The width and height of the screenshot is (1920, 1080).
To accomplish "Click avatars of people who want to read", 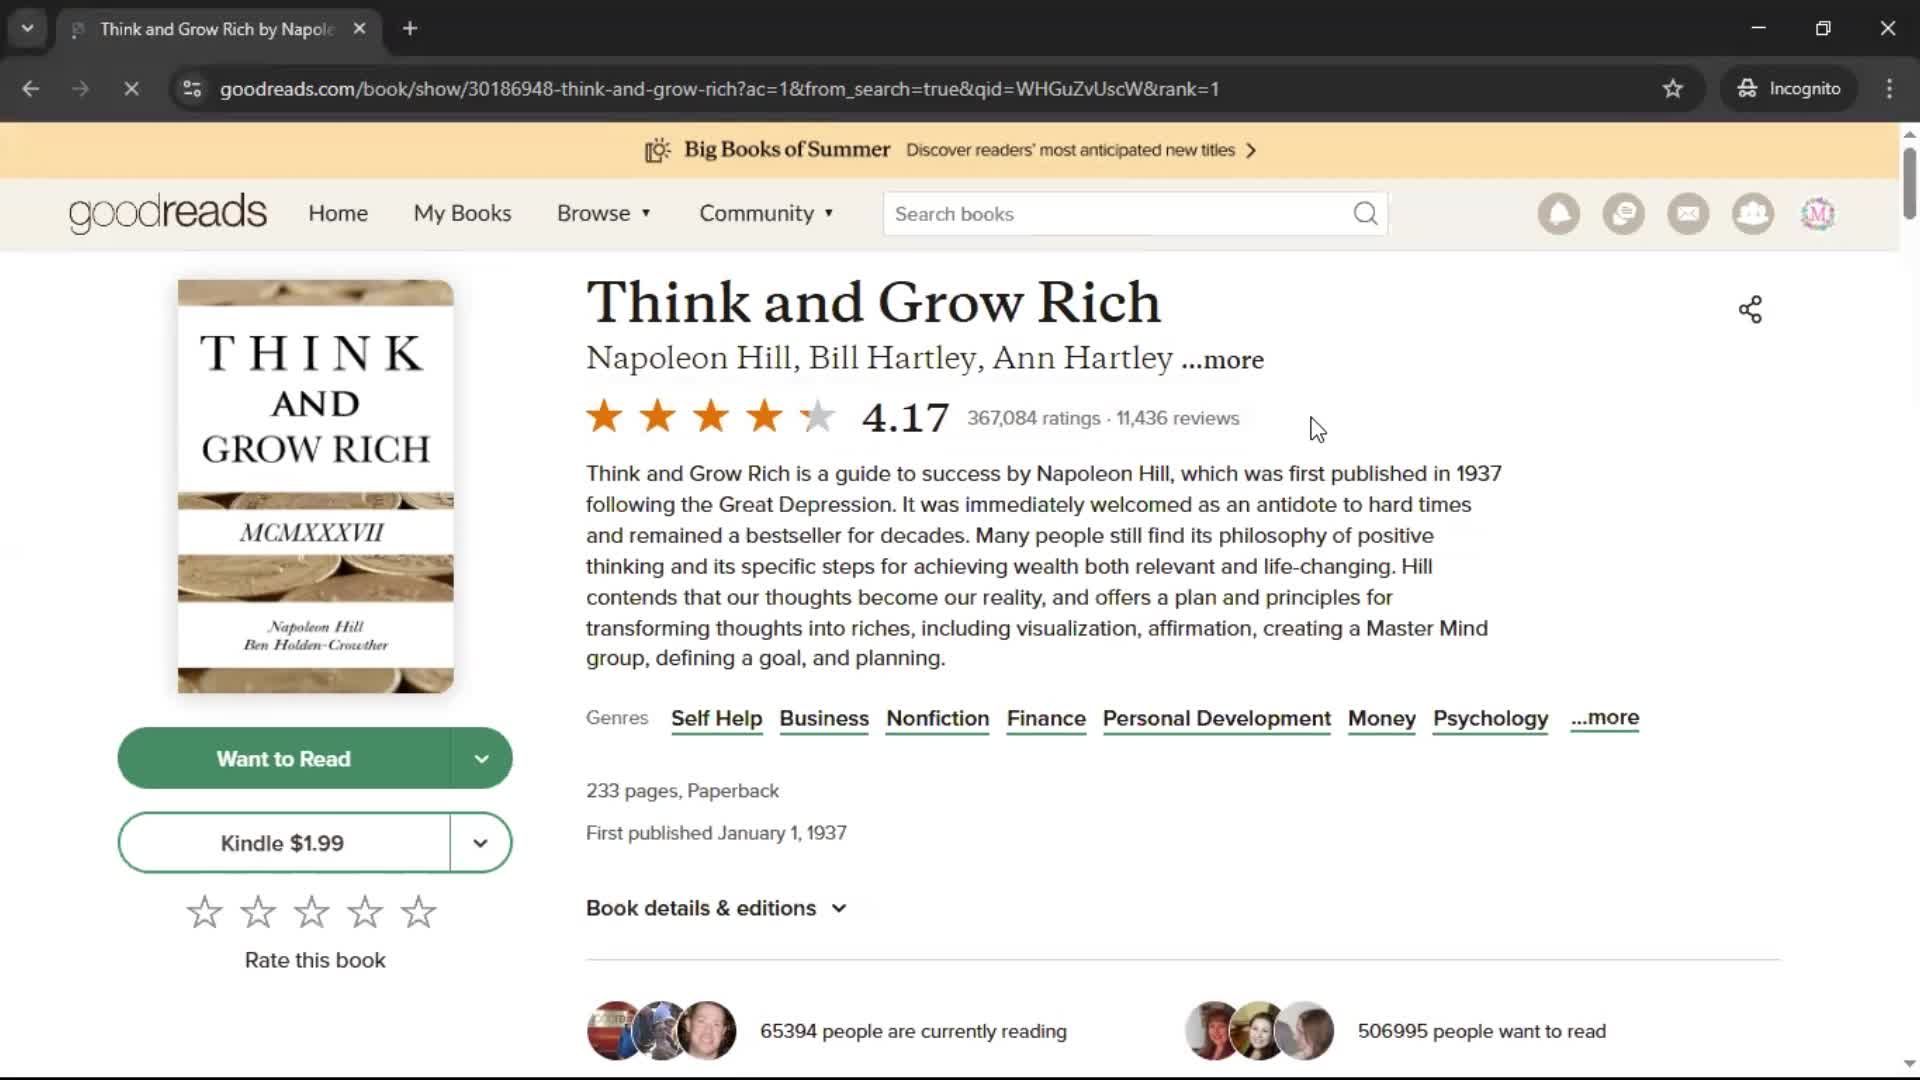I will coord(1259,1031).
